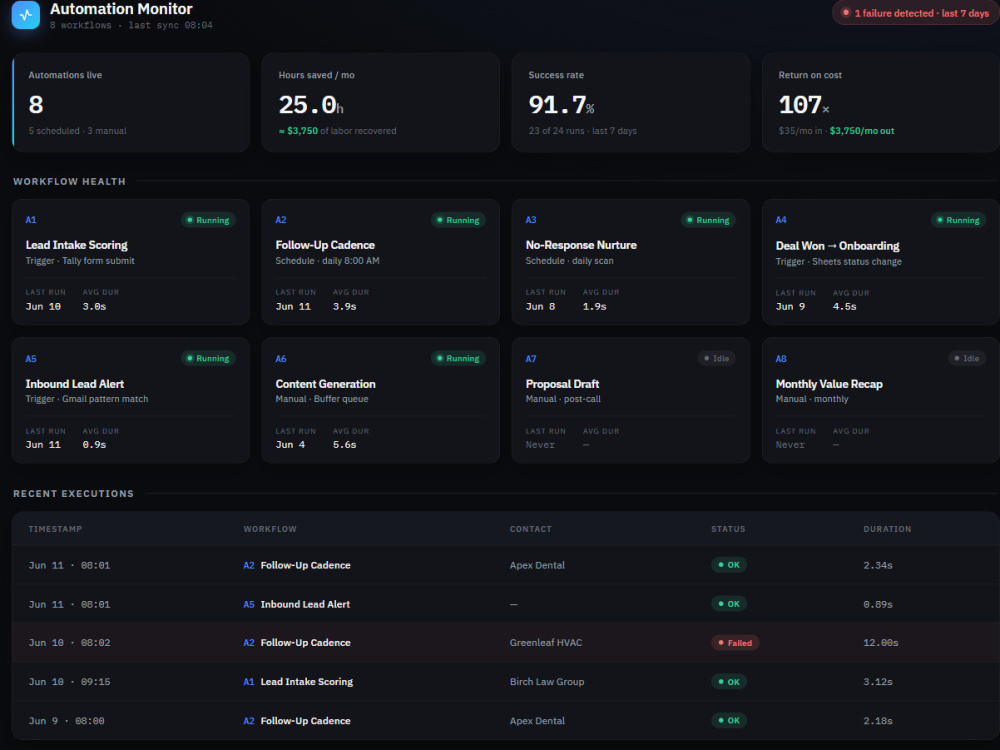Select the Jun 11 Inbound Lead Alert execution
This screenshot has height=750, width=1000.
pos(505,604)
